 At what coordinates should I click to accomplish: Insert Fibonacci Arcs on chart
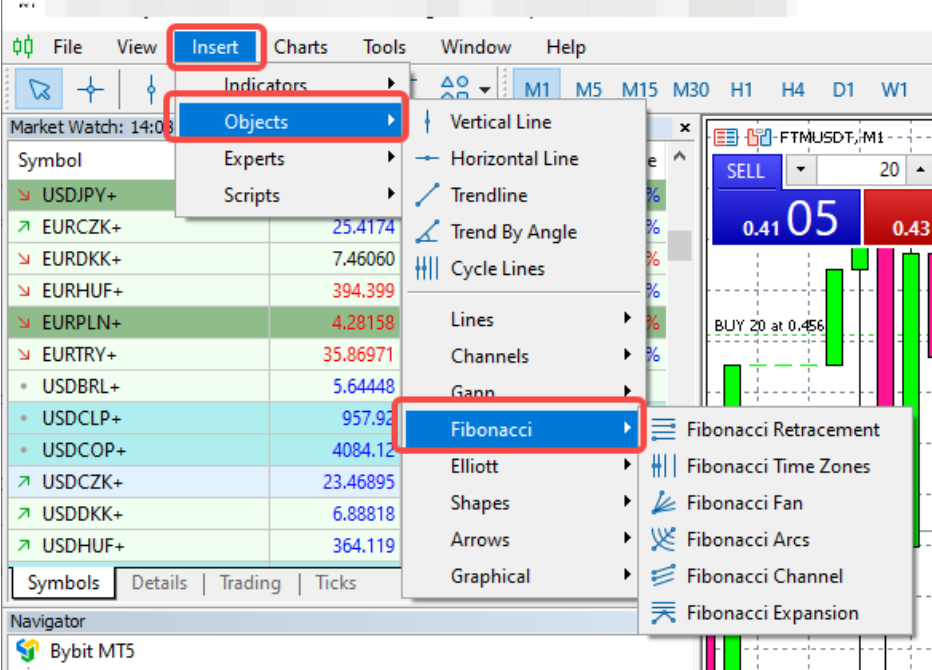point(747,540)
